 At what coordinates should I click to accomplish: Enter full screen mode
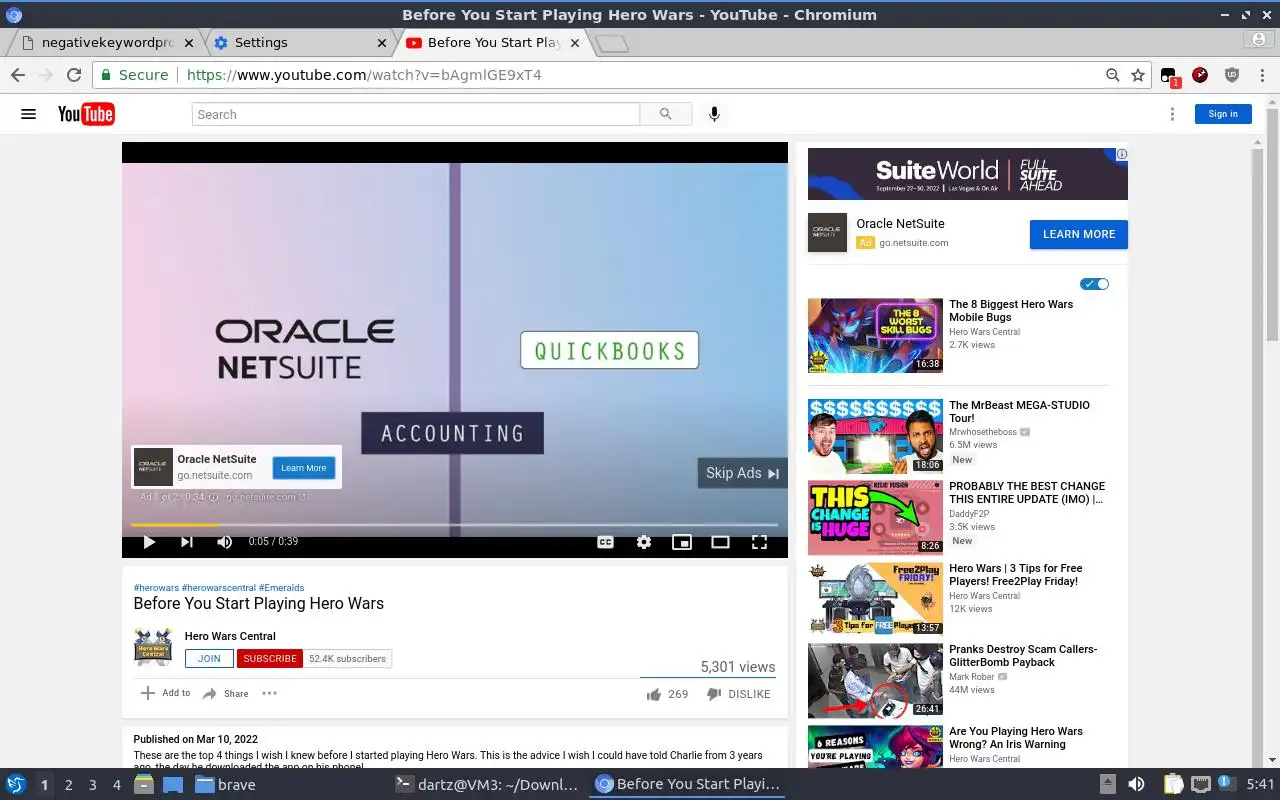click(759, 542)
